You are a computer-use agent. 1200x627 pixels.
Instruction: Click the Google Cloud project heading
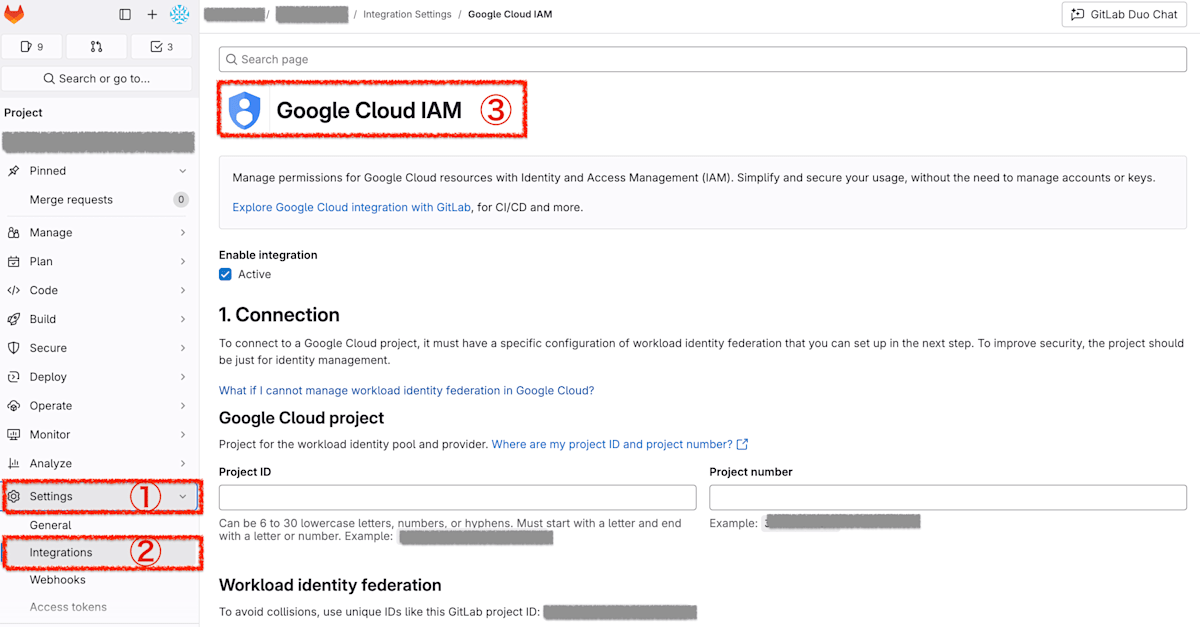coord(302,418)
